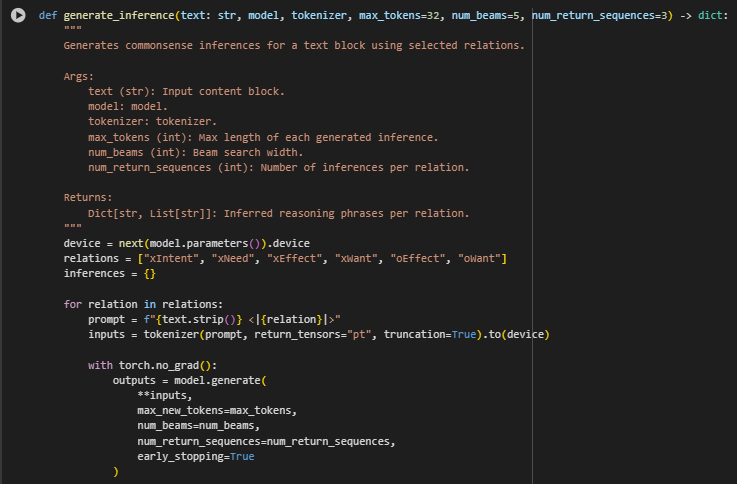Click the 'outputs = model.generate(' line
This screenshot has height=484, width=737.
point(189,381)
